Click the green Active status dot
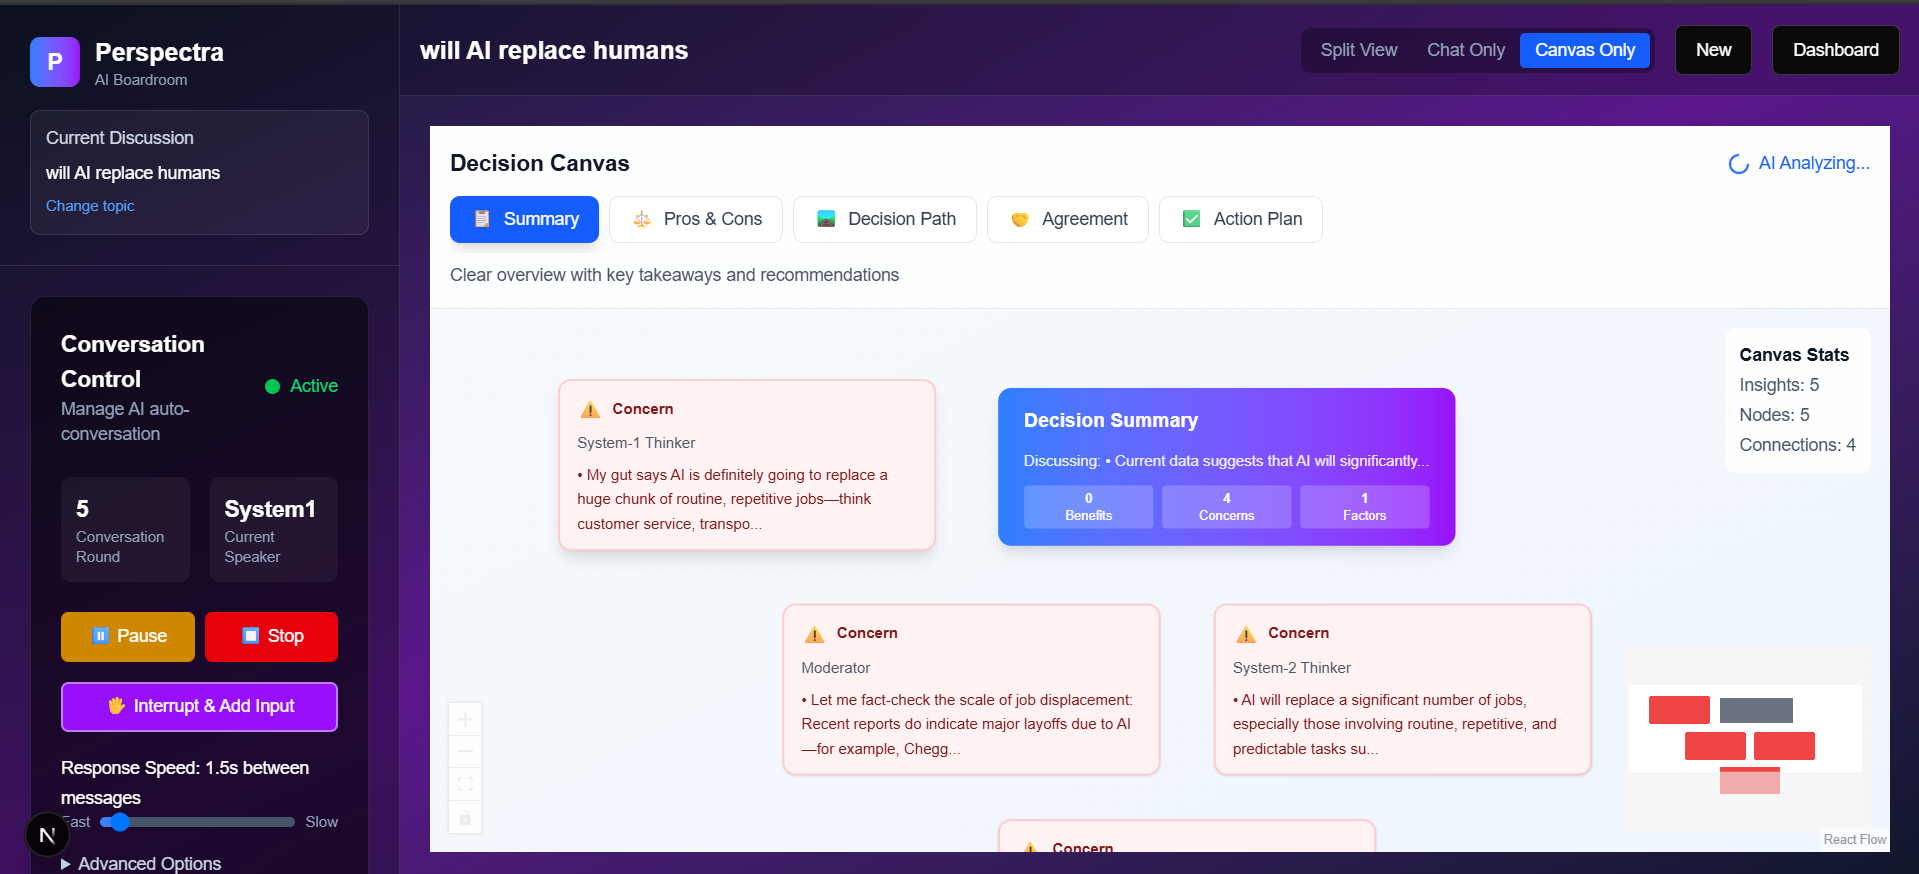This screenshot has height=874, width=1919. coord(272,386)
